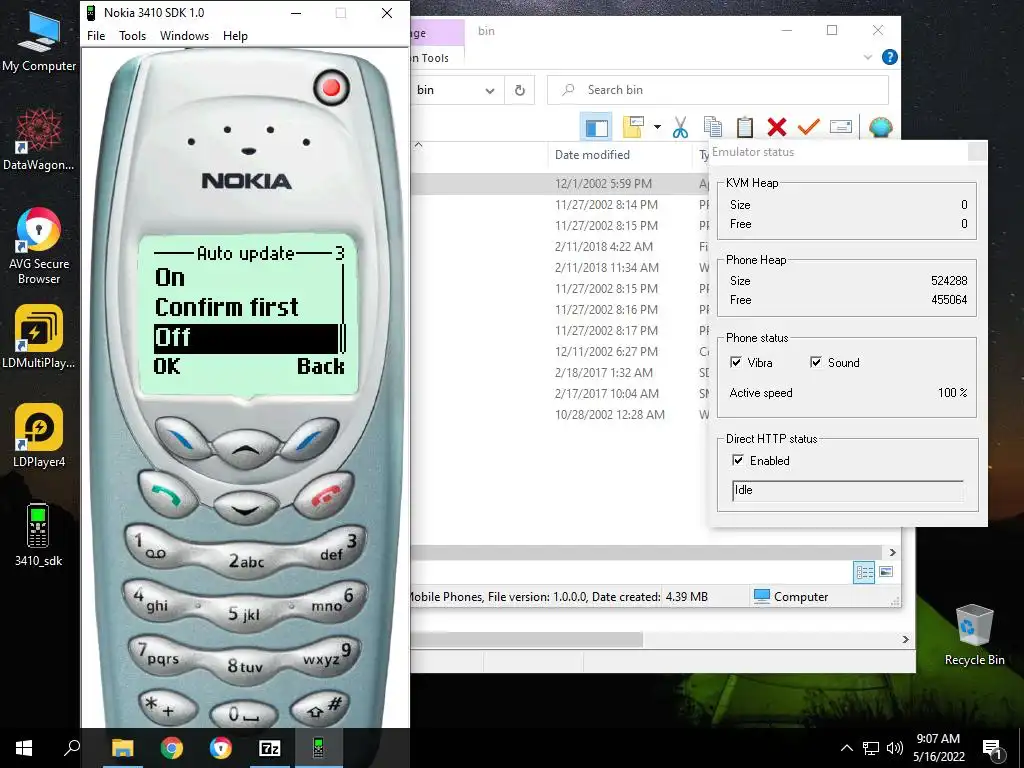Tap the 1 voicemail key on keypad
Screen dimensions: 1024x768
tap(153, 547)
